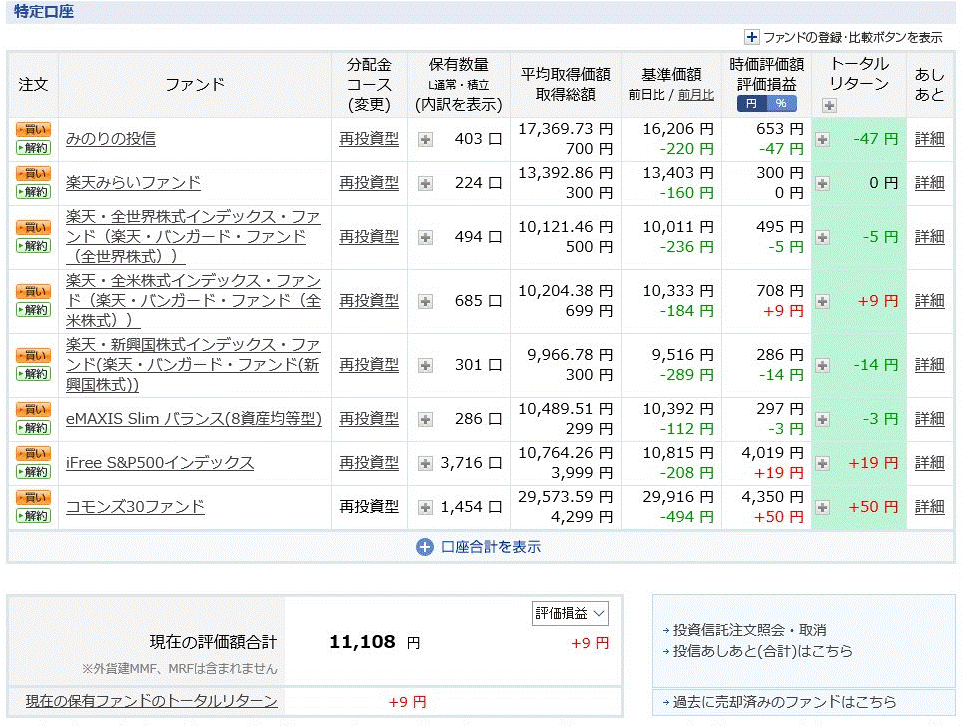
Task: Open the iFree S&P500インデックス fund link
Action: [x=160, y=463]
